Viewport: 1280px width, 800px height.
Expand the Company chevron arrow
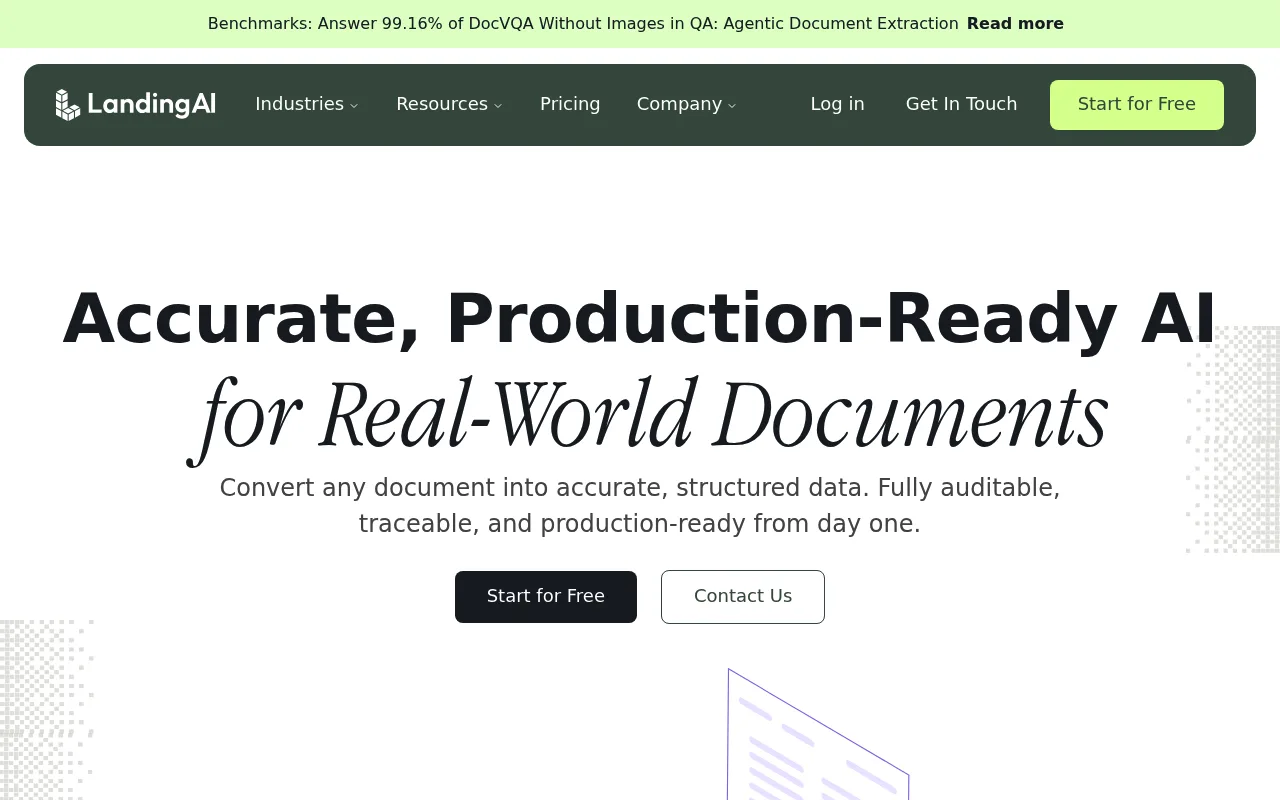[732, 105]
